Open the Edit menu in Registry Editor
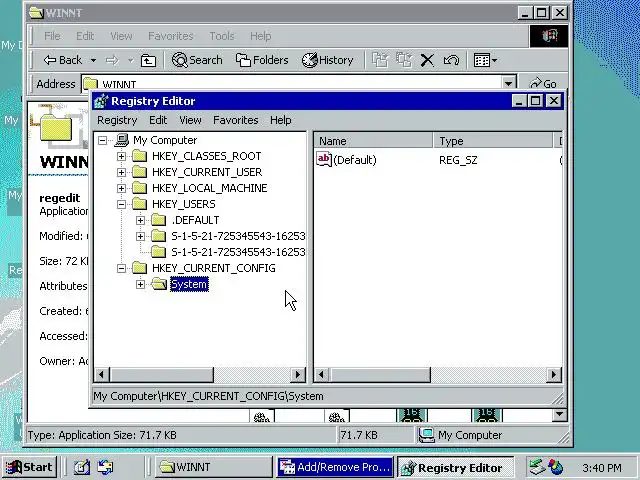640x480 pixels. point(158,120)
